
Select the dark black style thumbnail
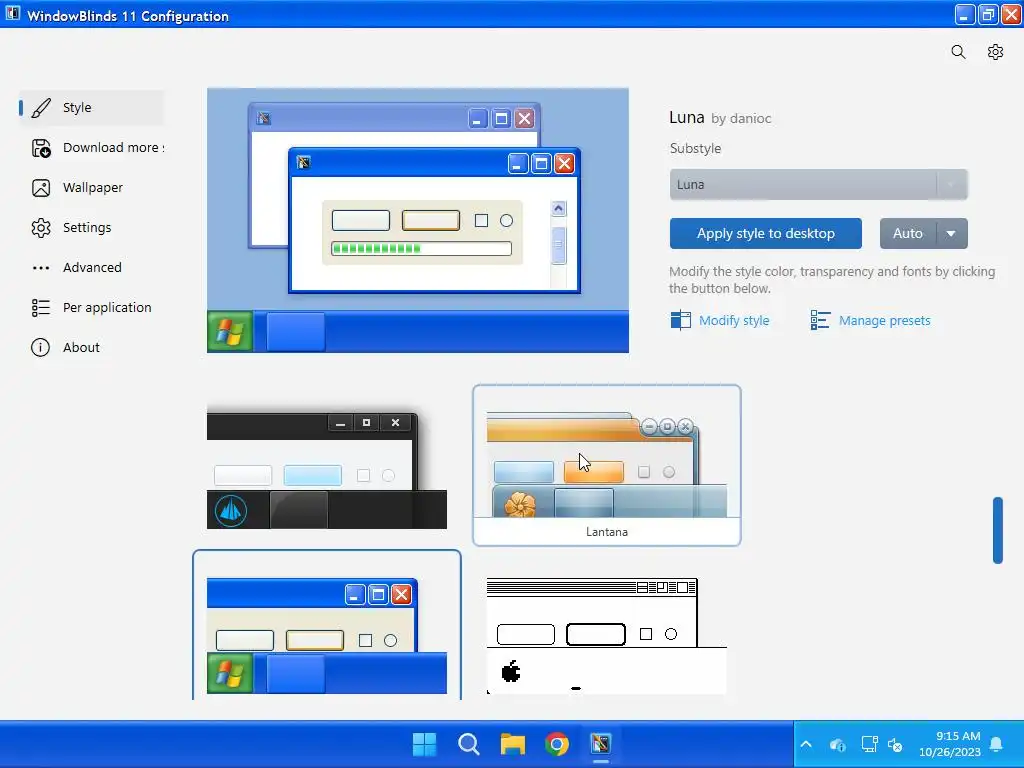[327, 466]
